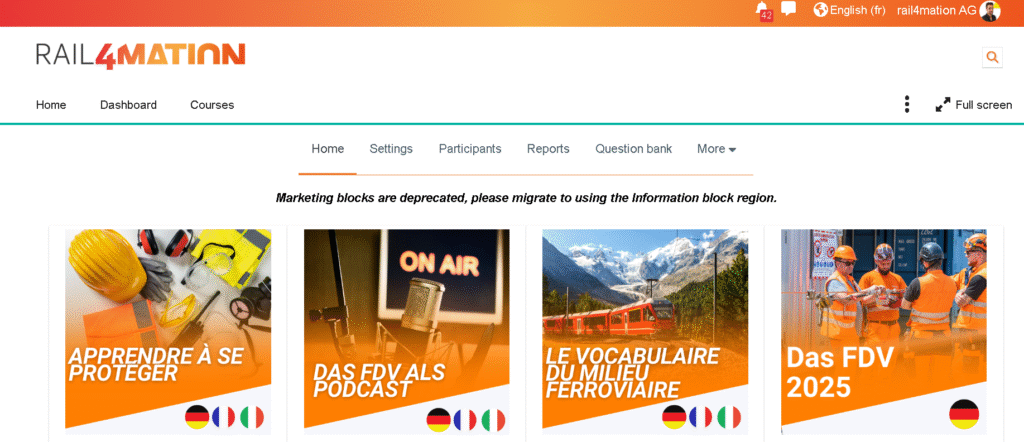
Task: Open the Reports tab
Action: click(x=548, y=149)
